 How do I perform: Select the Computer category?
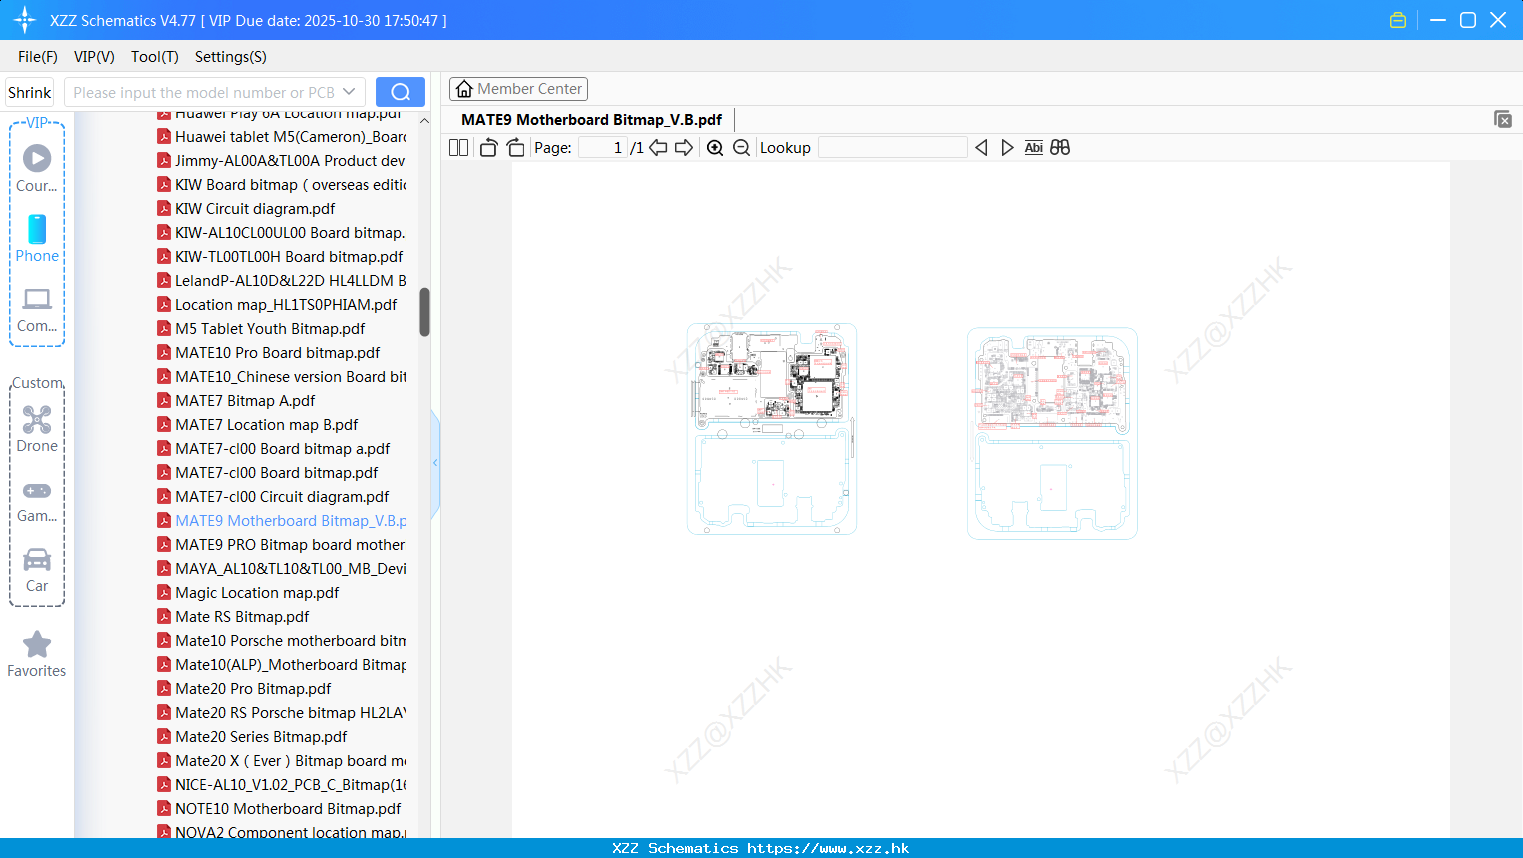pyautogui.click(x=37, y=309)
